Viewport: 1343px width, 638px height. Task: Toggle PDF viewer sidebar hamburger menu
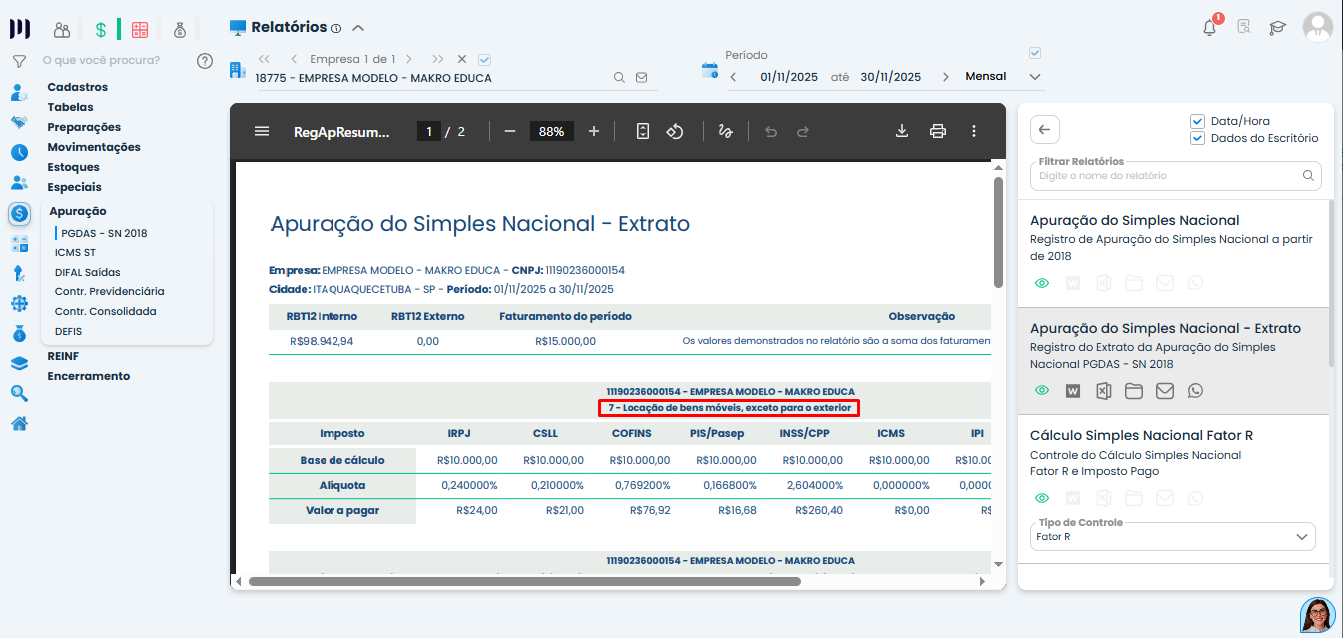[x=262, y=131]
